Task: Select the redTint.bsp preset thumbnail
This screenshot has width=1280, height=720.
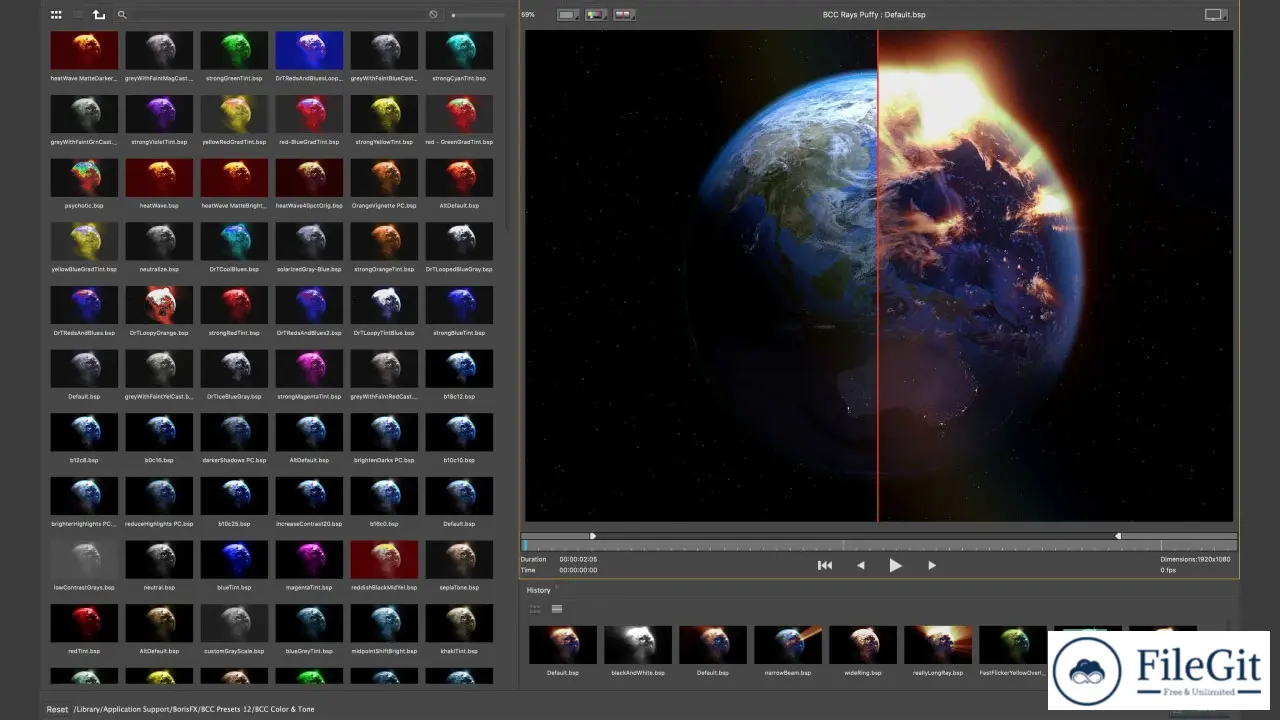Action: [84, 623]
